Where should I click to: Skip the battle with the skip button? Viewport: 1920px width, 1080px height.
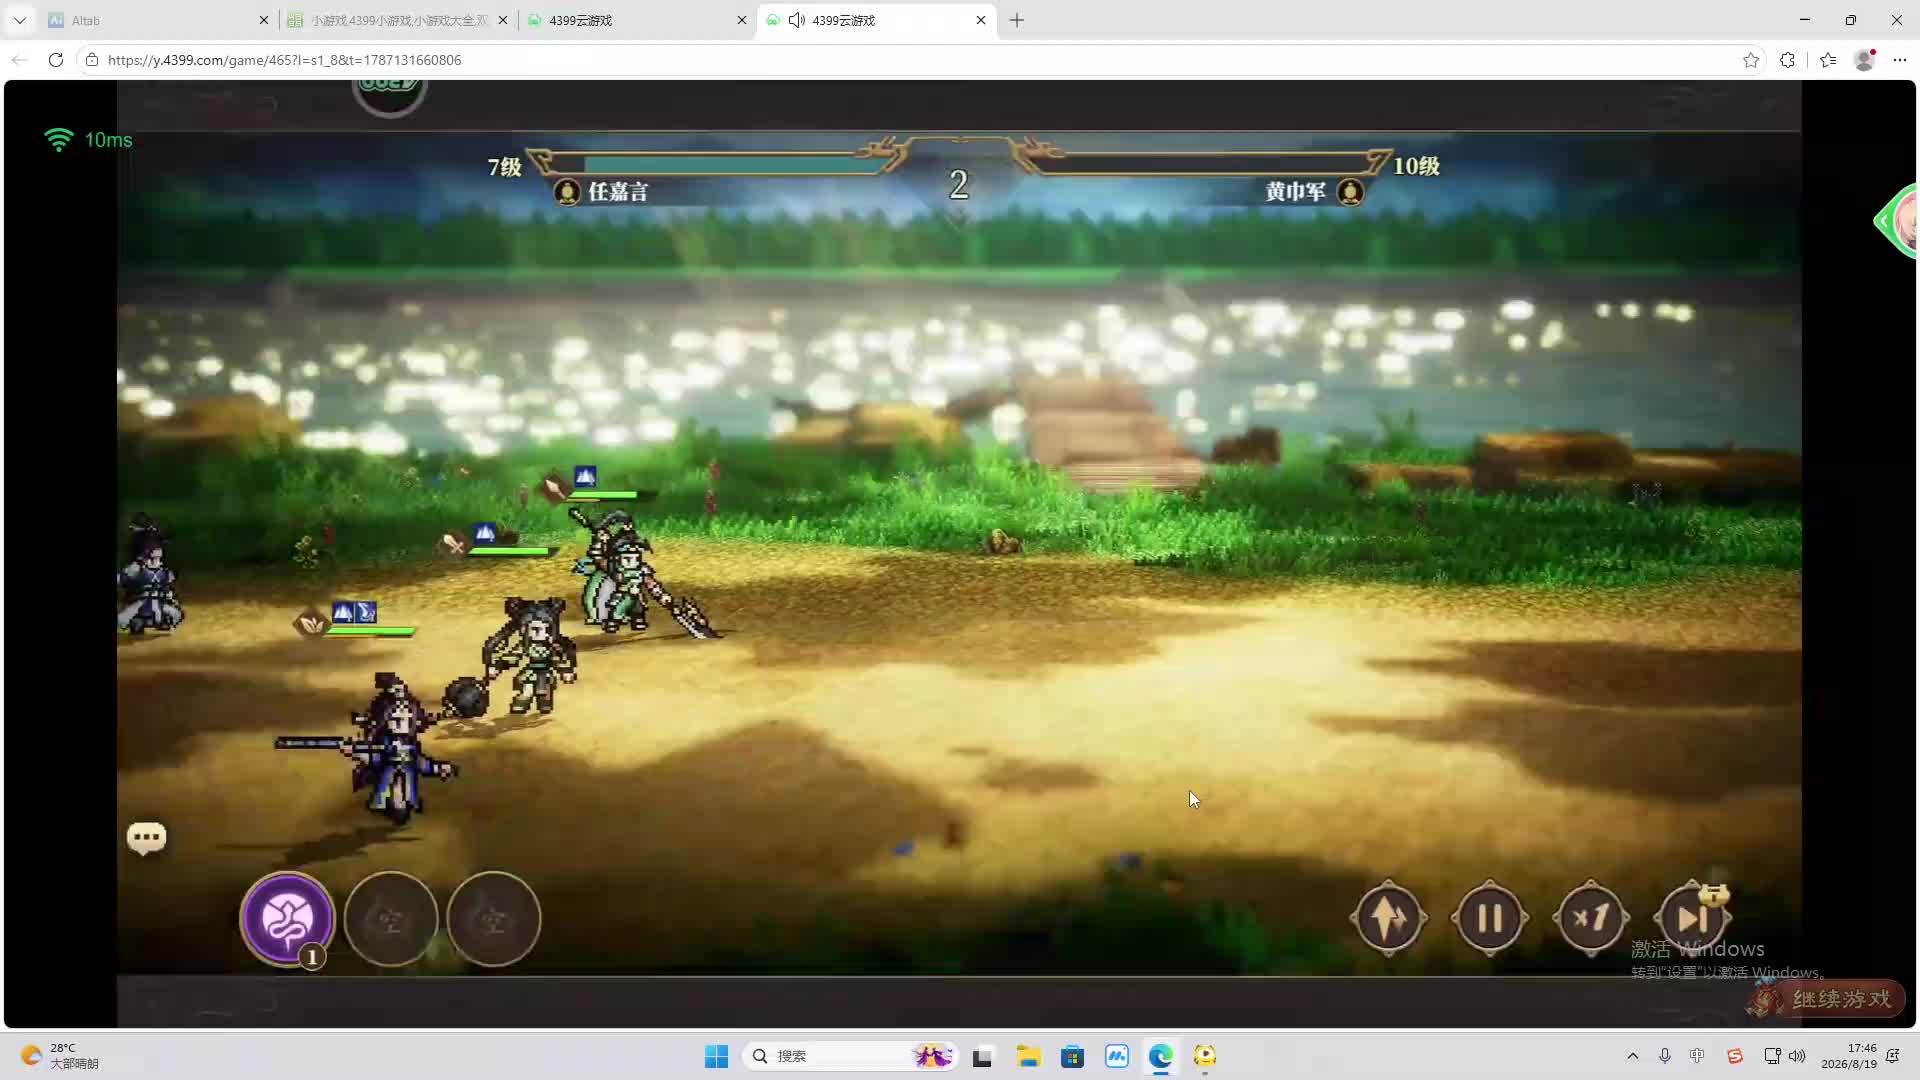[x=1693, y=918]
